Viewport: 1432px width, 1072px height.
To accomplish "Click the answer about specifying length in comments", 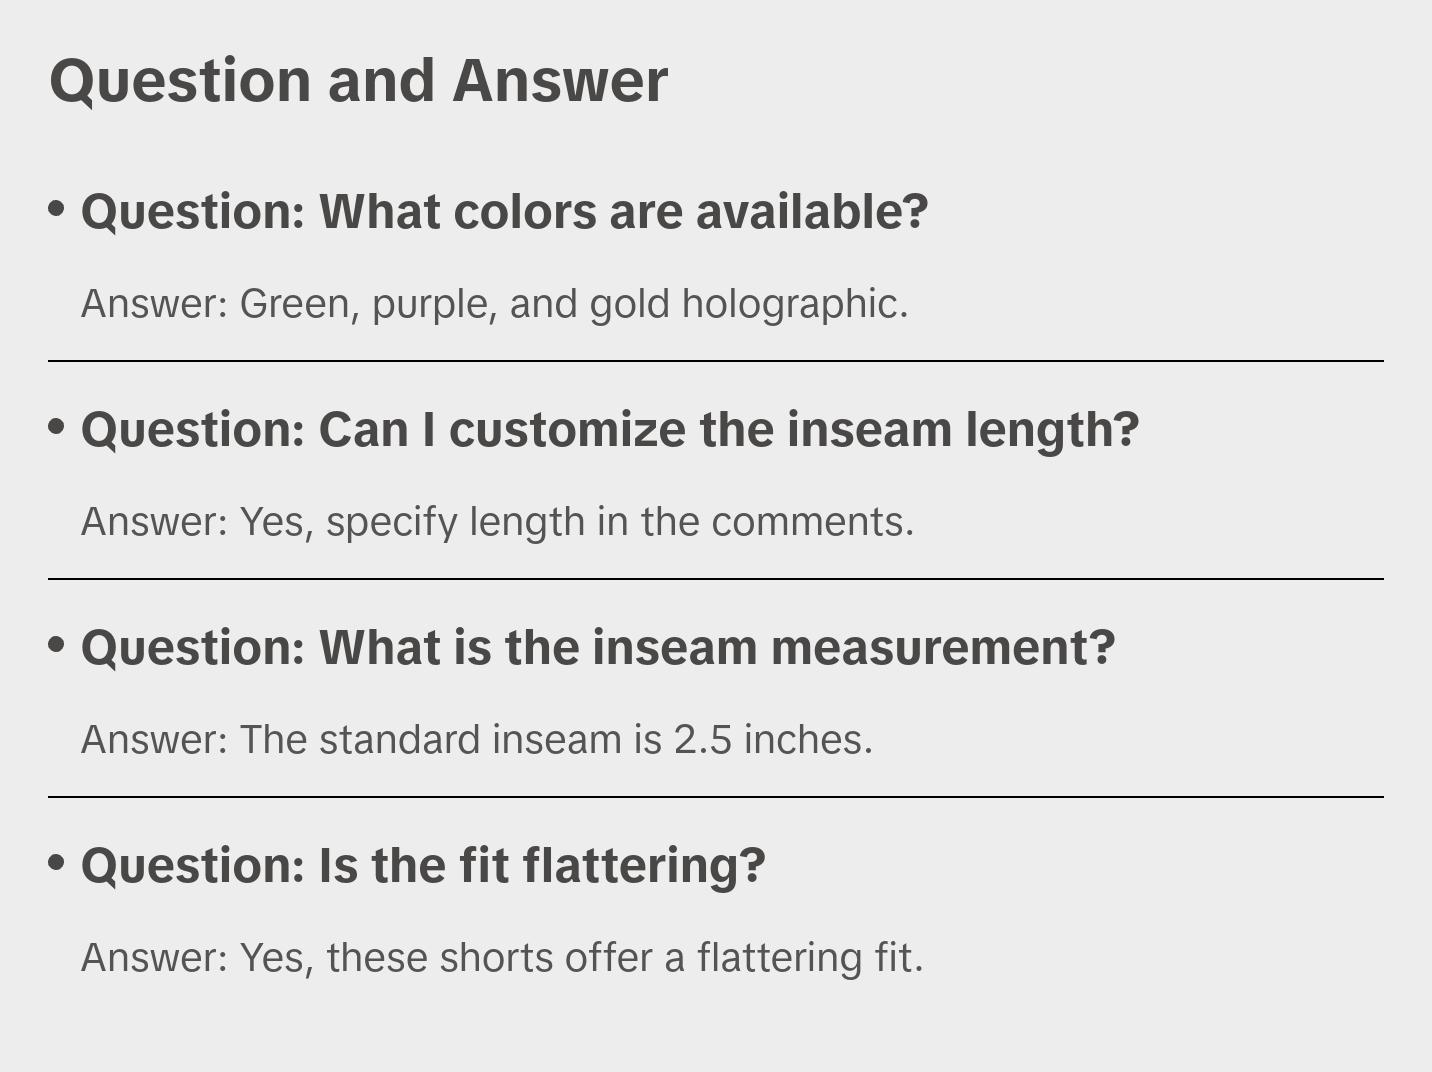I will point(497,522).
